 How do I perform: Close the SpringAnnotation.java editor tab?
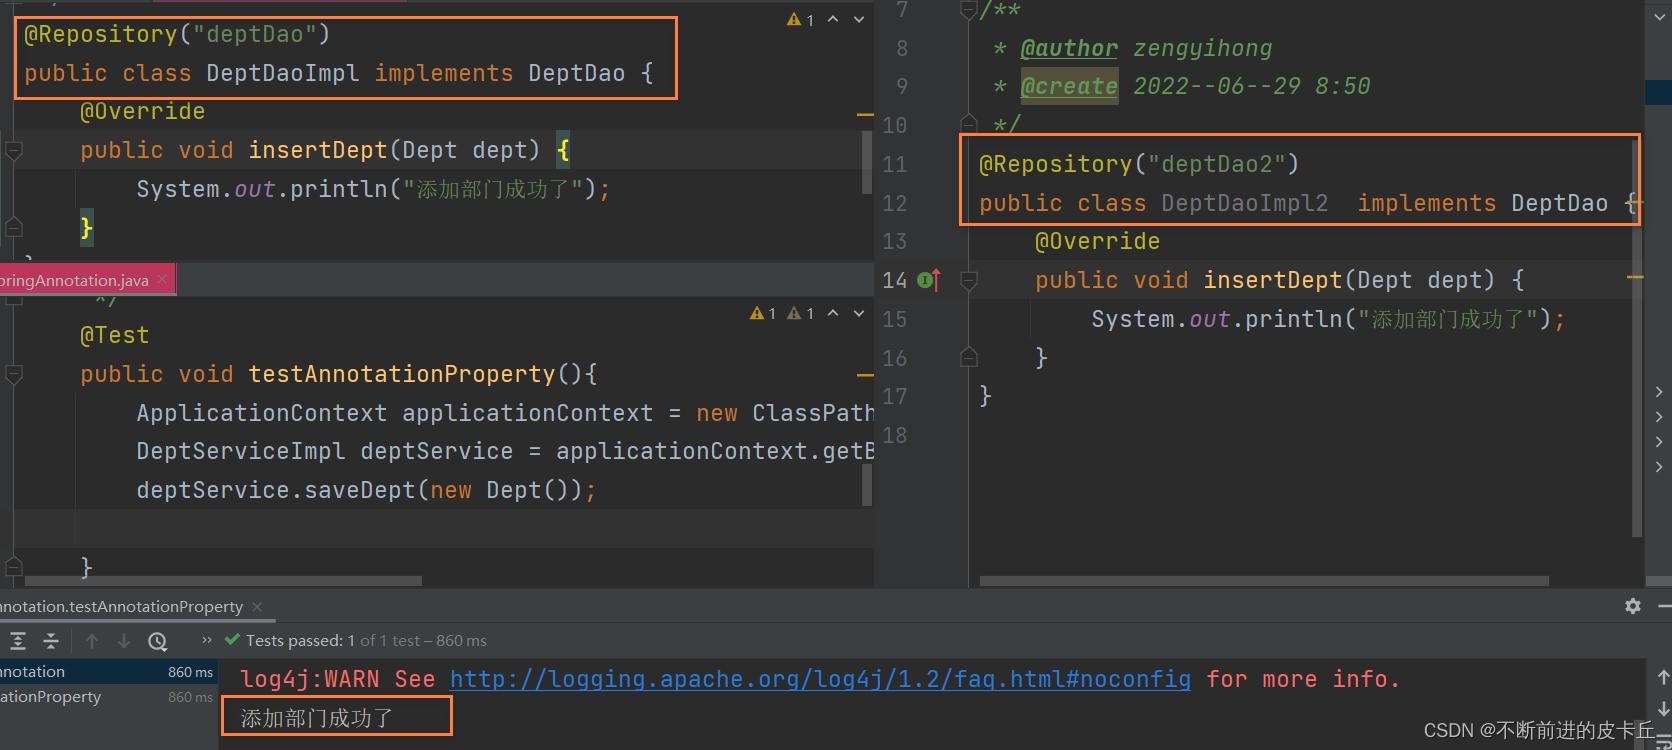pyautogui.click(x=162, y=280)
